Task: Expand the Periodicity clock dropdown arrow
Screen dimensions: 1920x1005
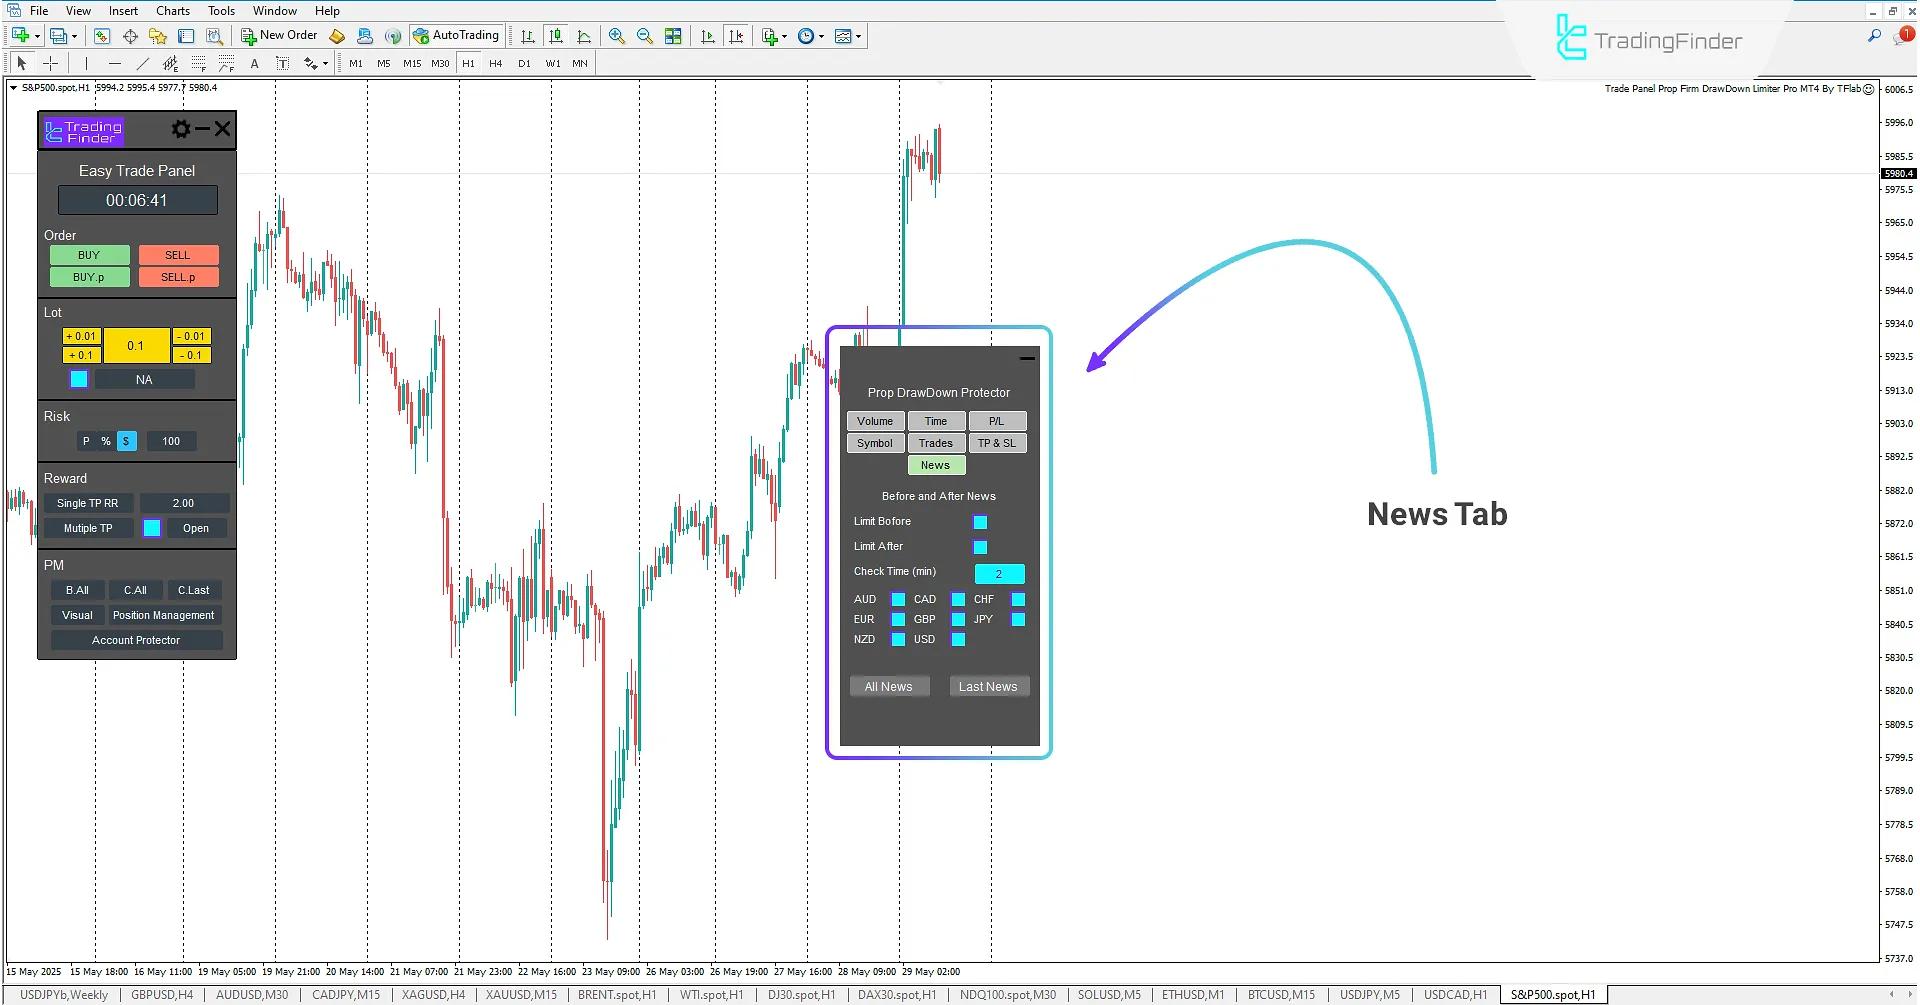Action: coord(822,36)
